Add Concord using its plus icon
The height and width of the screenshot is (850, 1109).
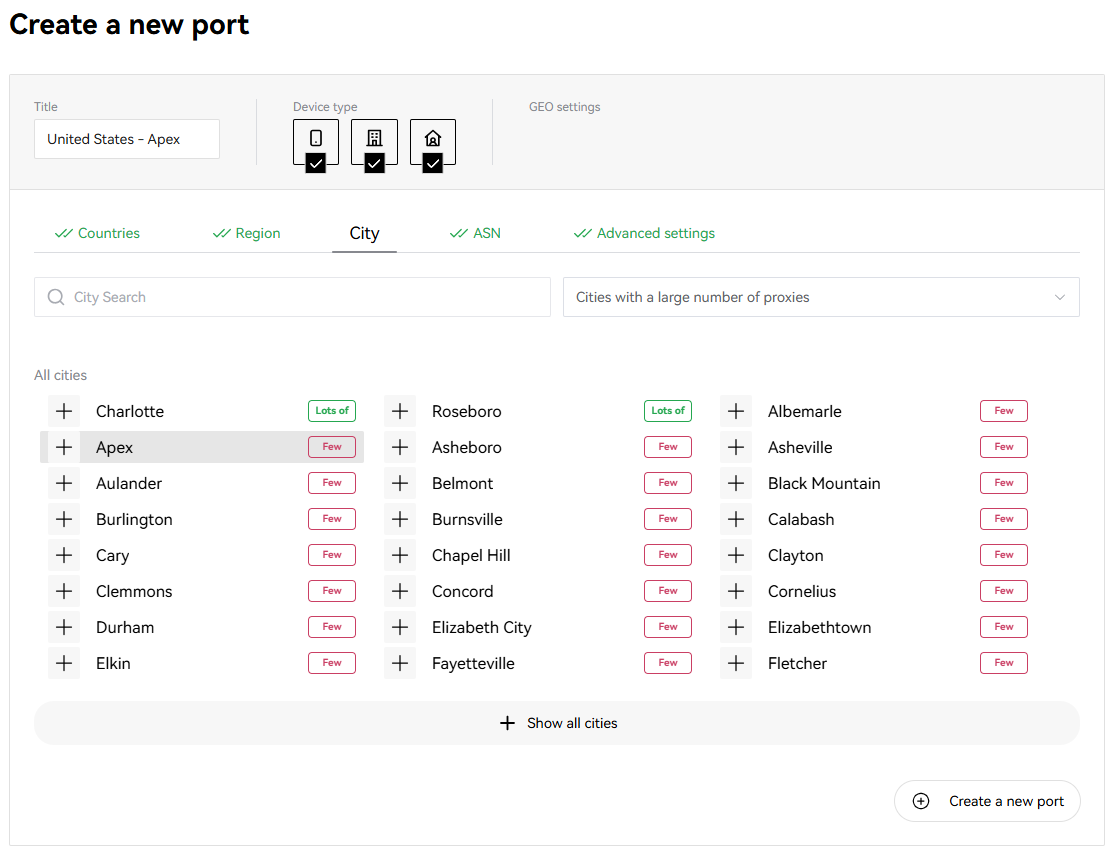pyautogui.click(x=400, y=591)
